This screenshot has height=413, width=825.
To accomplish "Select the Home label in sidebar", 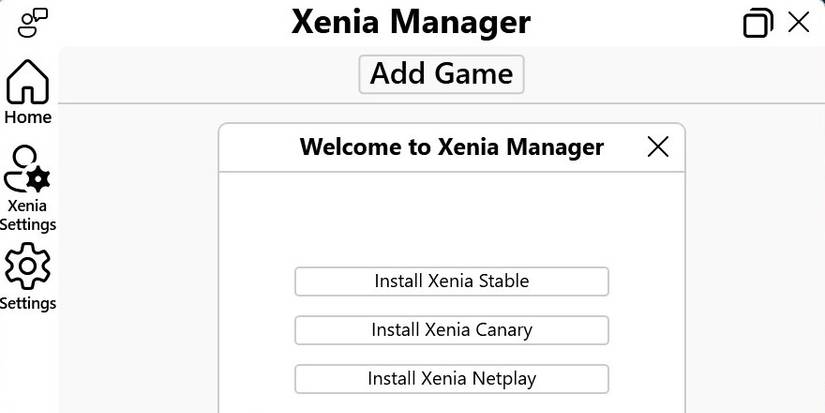I will click(x=28, y=117).
